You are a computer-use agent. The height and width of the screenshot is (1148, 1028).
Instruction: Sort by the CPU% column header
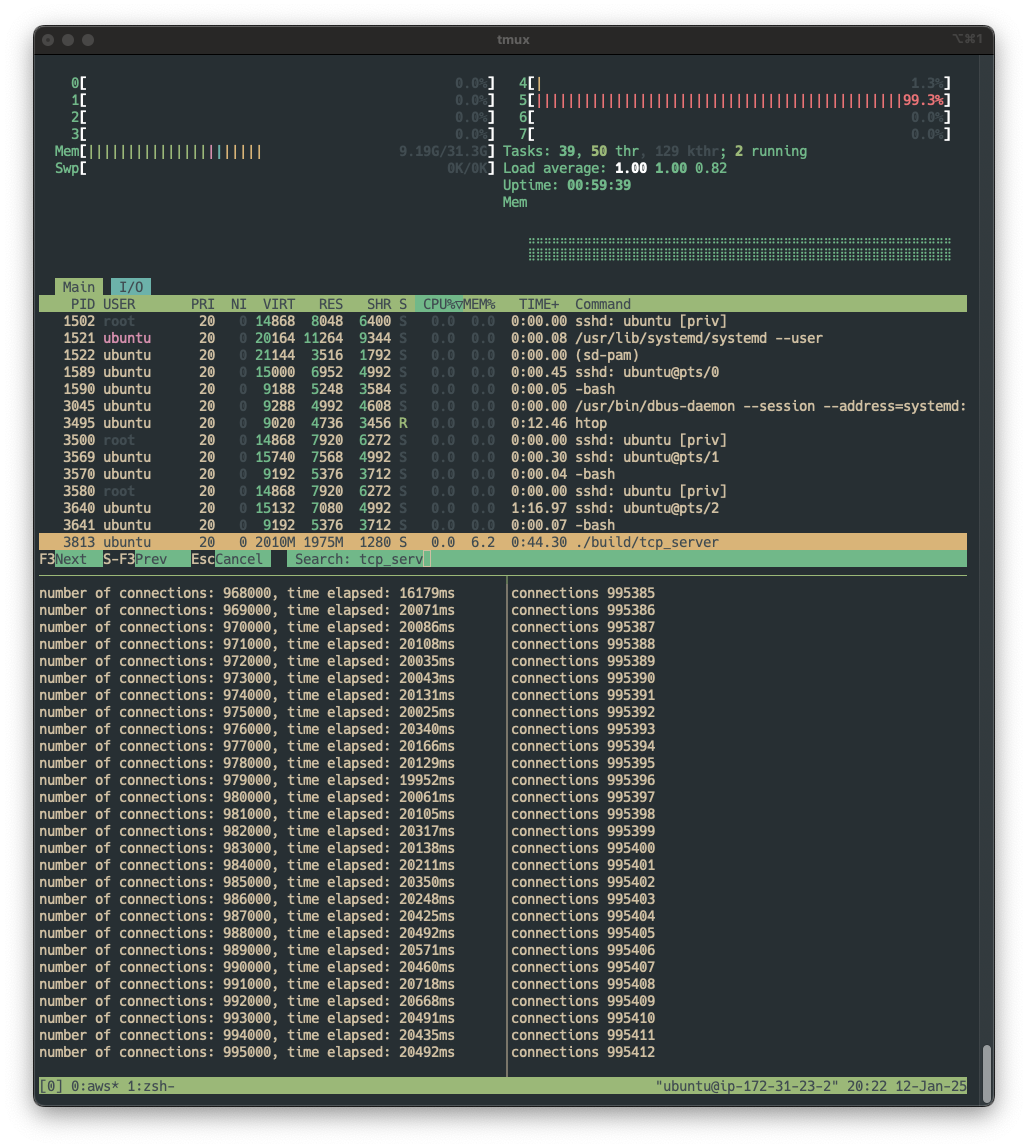[439, 304]
